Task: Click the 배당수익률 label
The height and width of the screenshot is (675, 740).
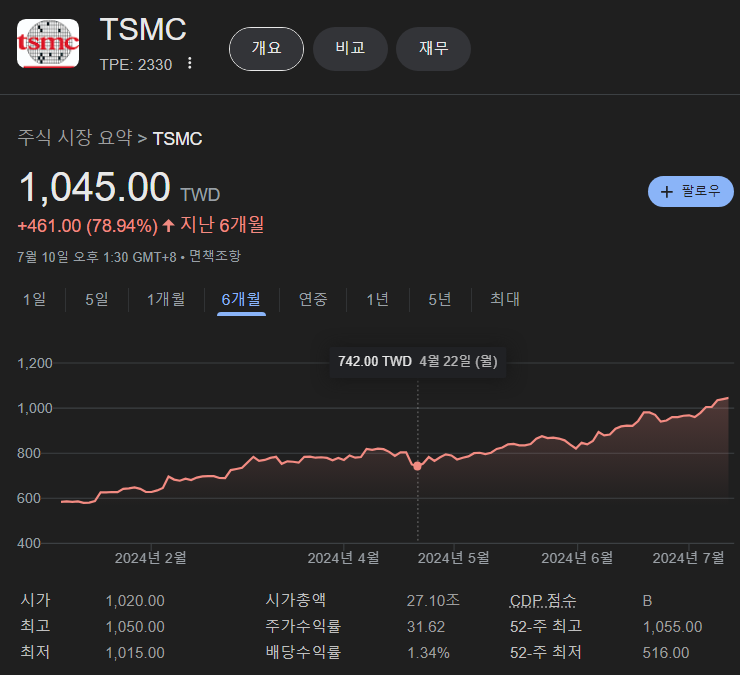Action: tap(303, 652)
